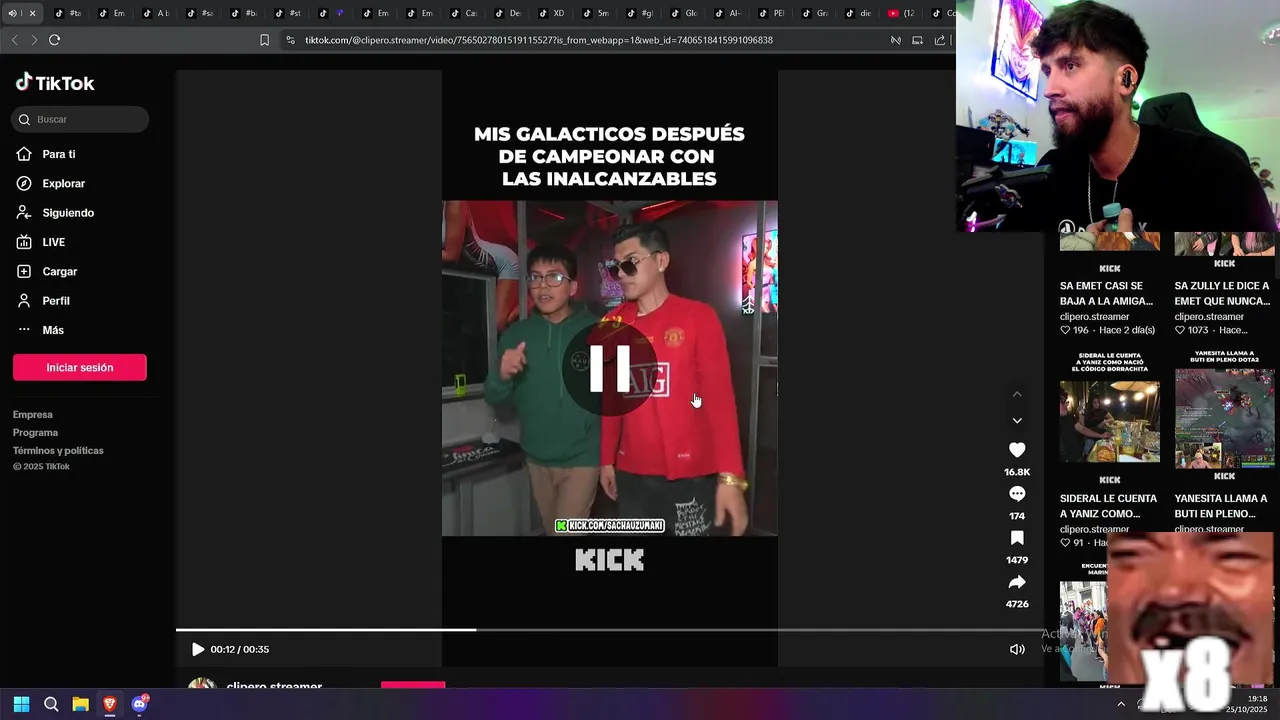Go forward in browser history
This screenshot has height=720, width=1280.
pyautogui.click(x=34, y=40)
